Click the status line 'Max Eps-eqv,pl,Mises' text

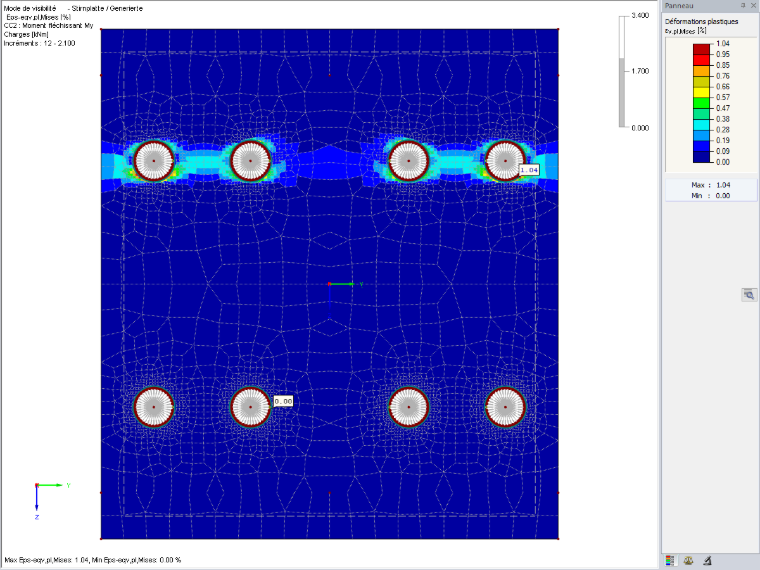click(x=93, y=560)
